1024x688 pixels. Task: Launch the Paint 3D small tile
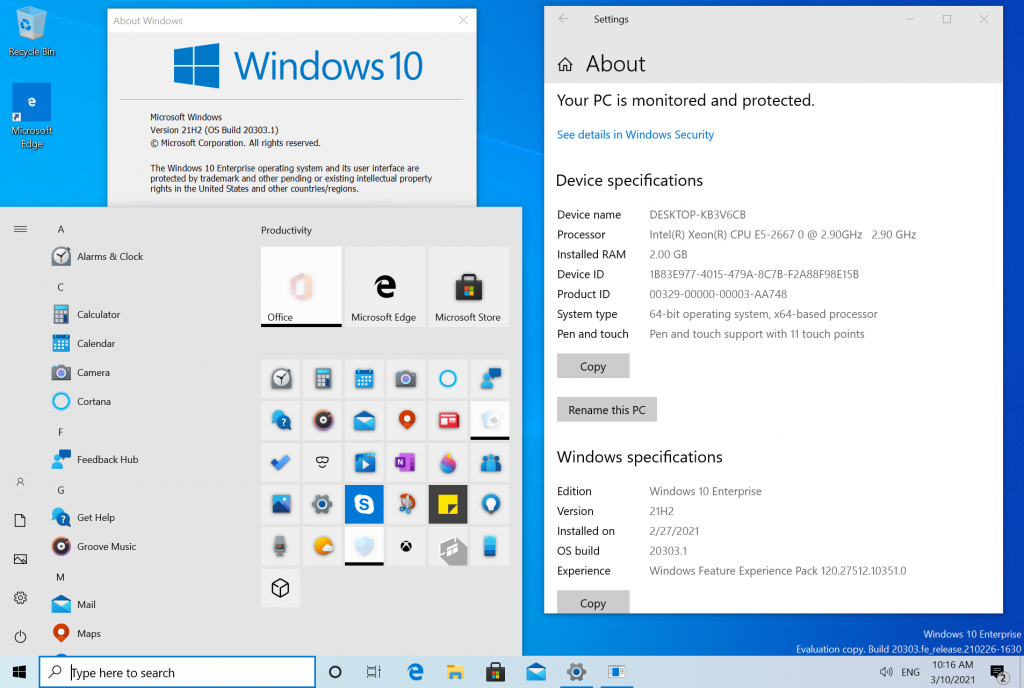click(x=448, y=462)
